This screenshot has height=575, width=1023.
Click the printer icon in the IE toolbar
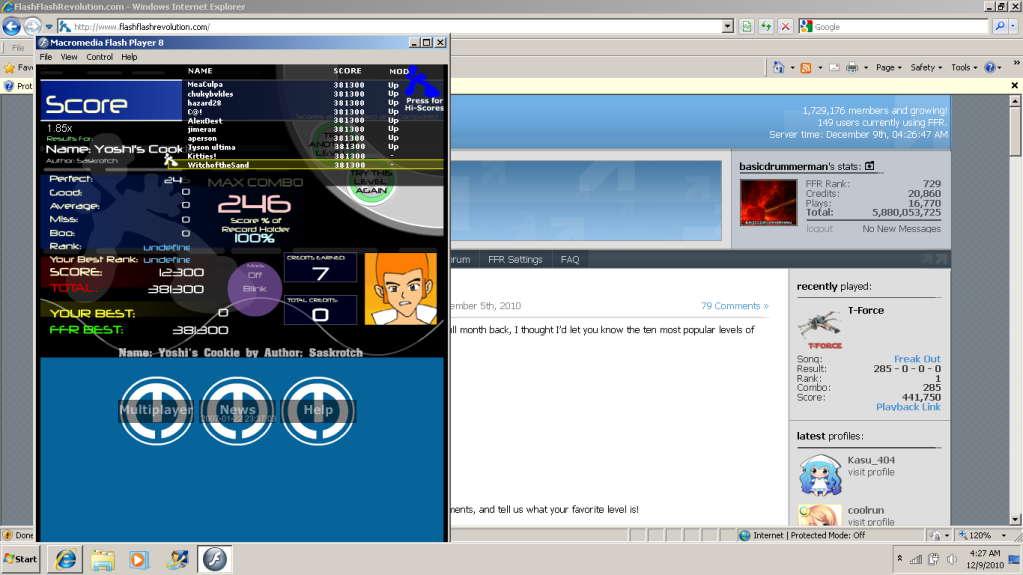pos(852,68)
